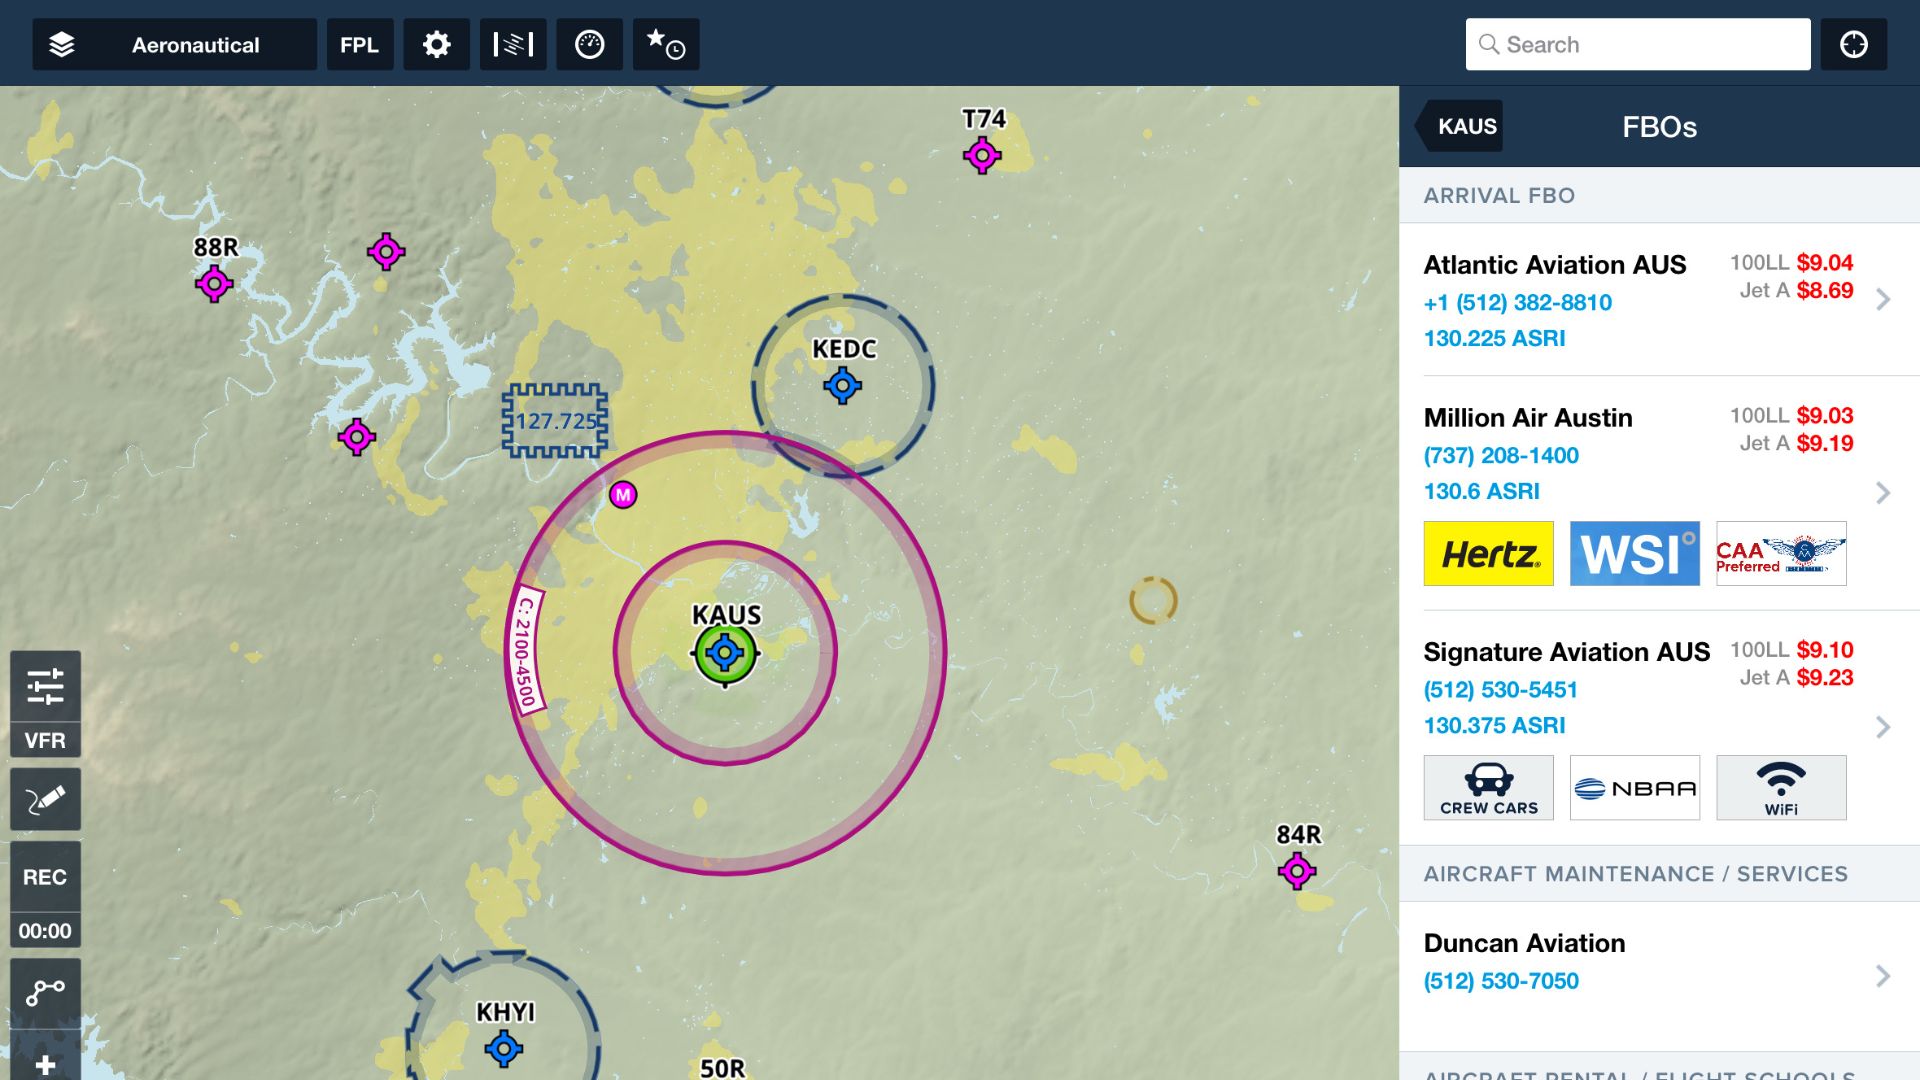
Task: Select 84R airport marker on map
Action: pos(1297,871)
